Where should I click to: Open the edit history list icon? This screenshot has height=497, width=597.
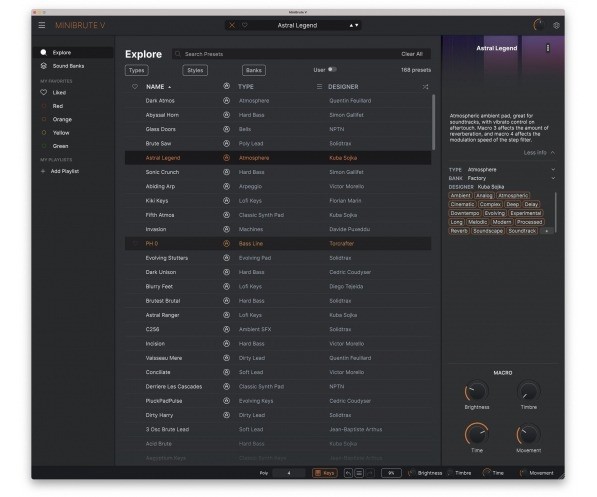click(359, 473)
